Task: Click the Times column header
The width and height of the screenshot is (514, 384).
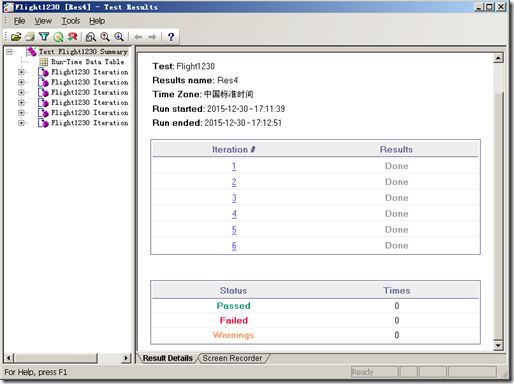Action: tap(397, 291)
